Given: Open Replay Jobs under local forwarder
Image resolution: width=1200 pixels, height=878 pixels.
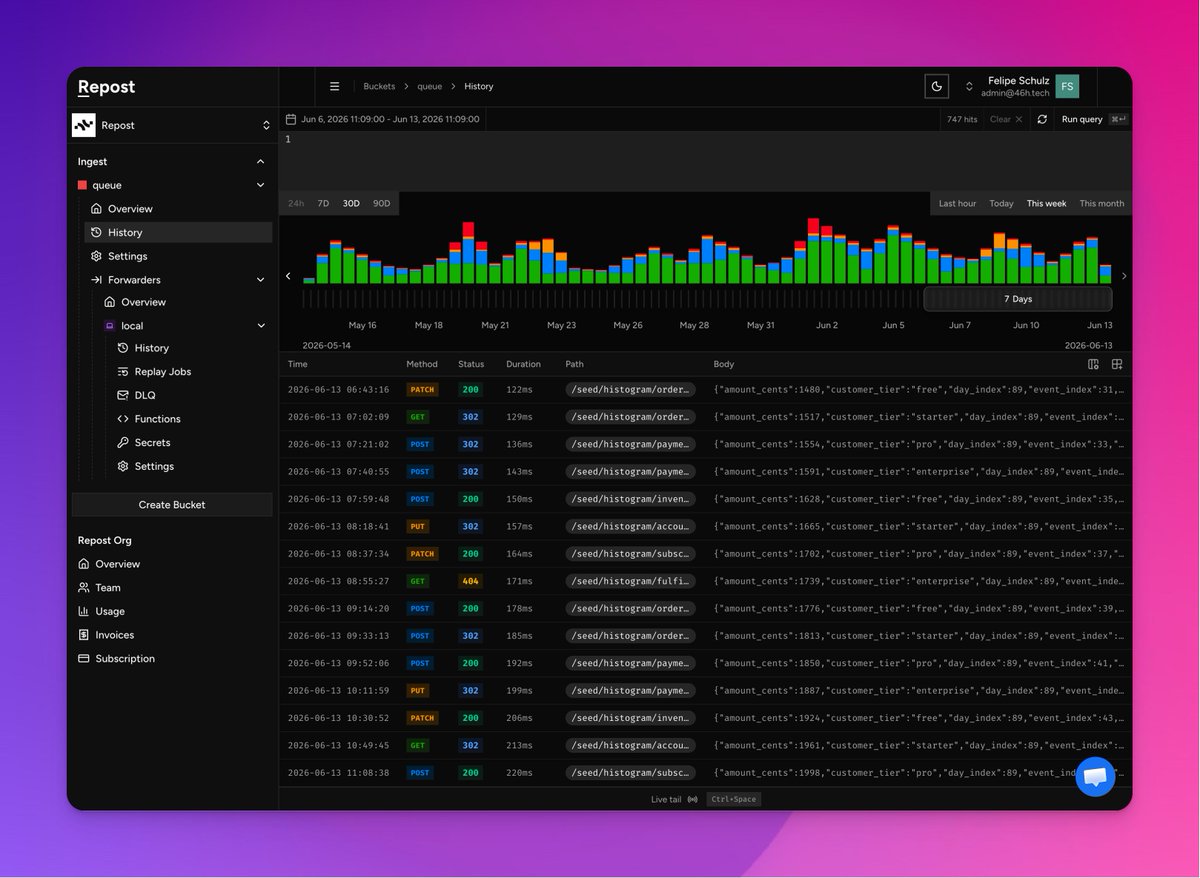Looking at the screenshot, I should click(162, 372).
